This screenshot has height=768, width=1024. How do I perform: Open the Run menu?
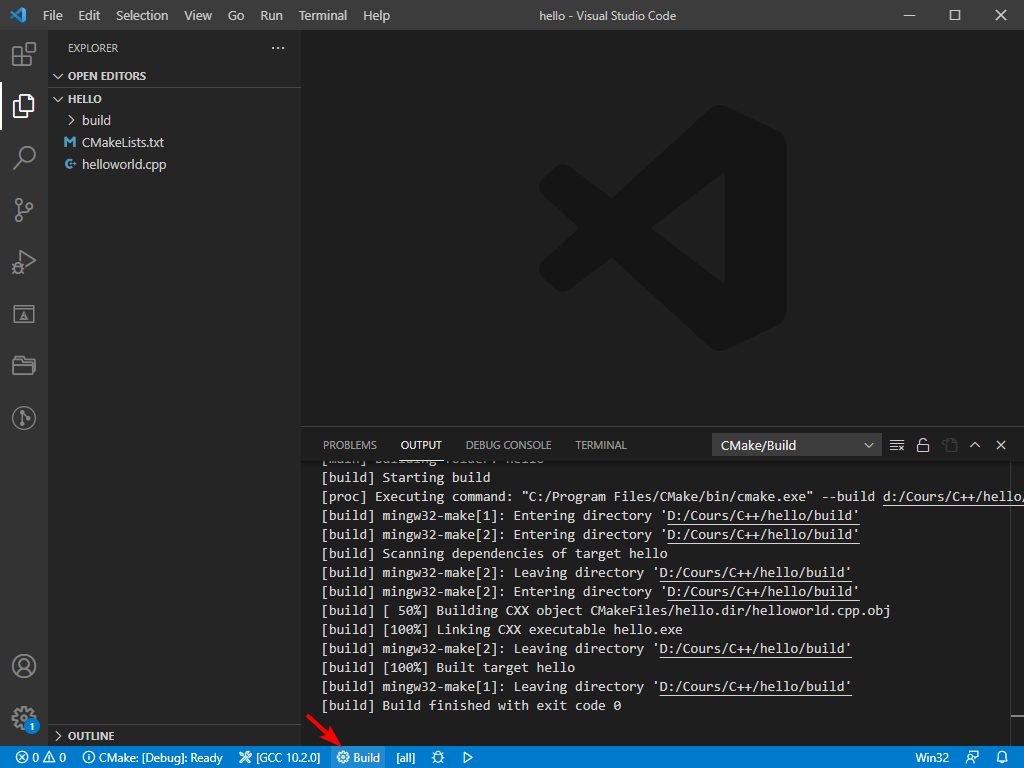click(271, 15)
